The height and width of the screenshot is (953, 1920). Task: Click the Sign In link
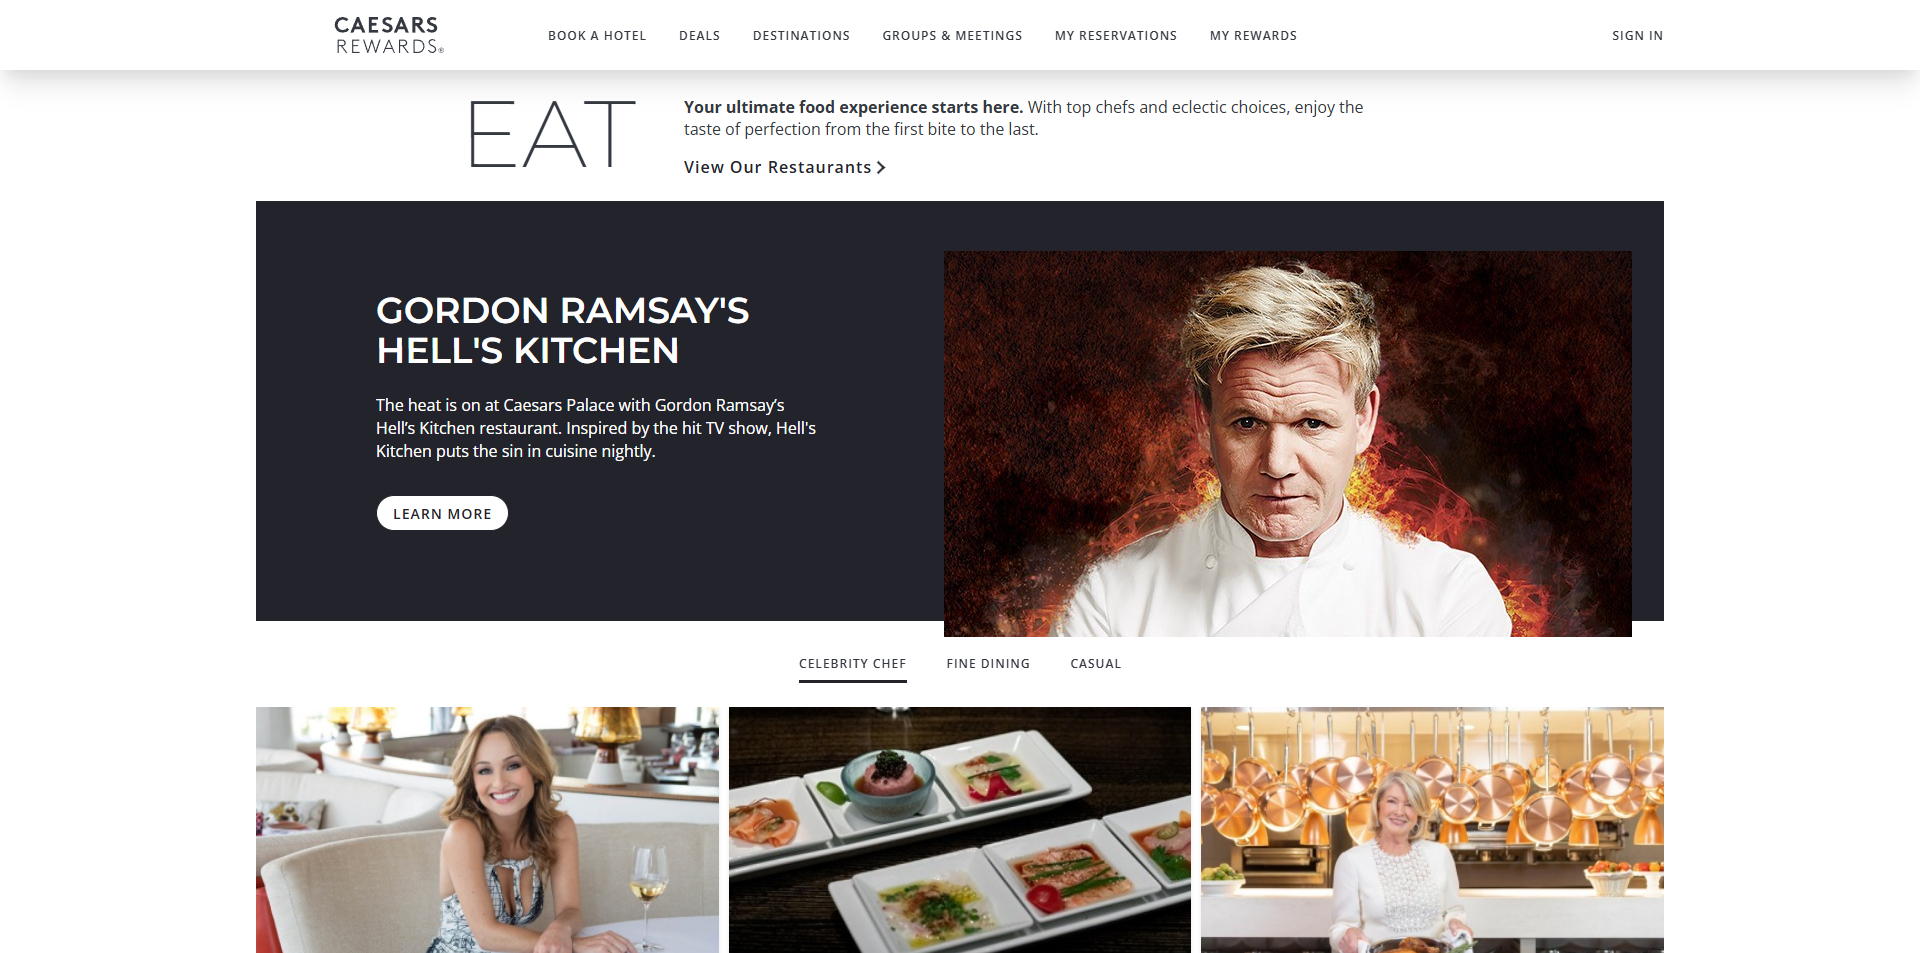tap(1637, 36)
